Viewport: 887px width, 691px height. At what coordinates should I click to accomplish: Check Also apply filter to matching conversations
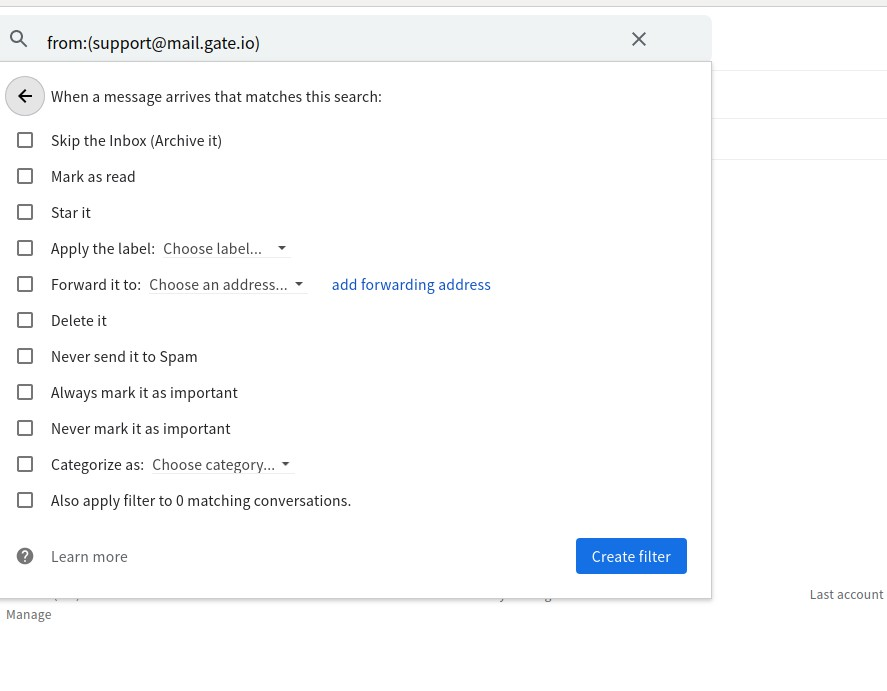(x=25, y=501)
